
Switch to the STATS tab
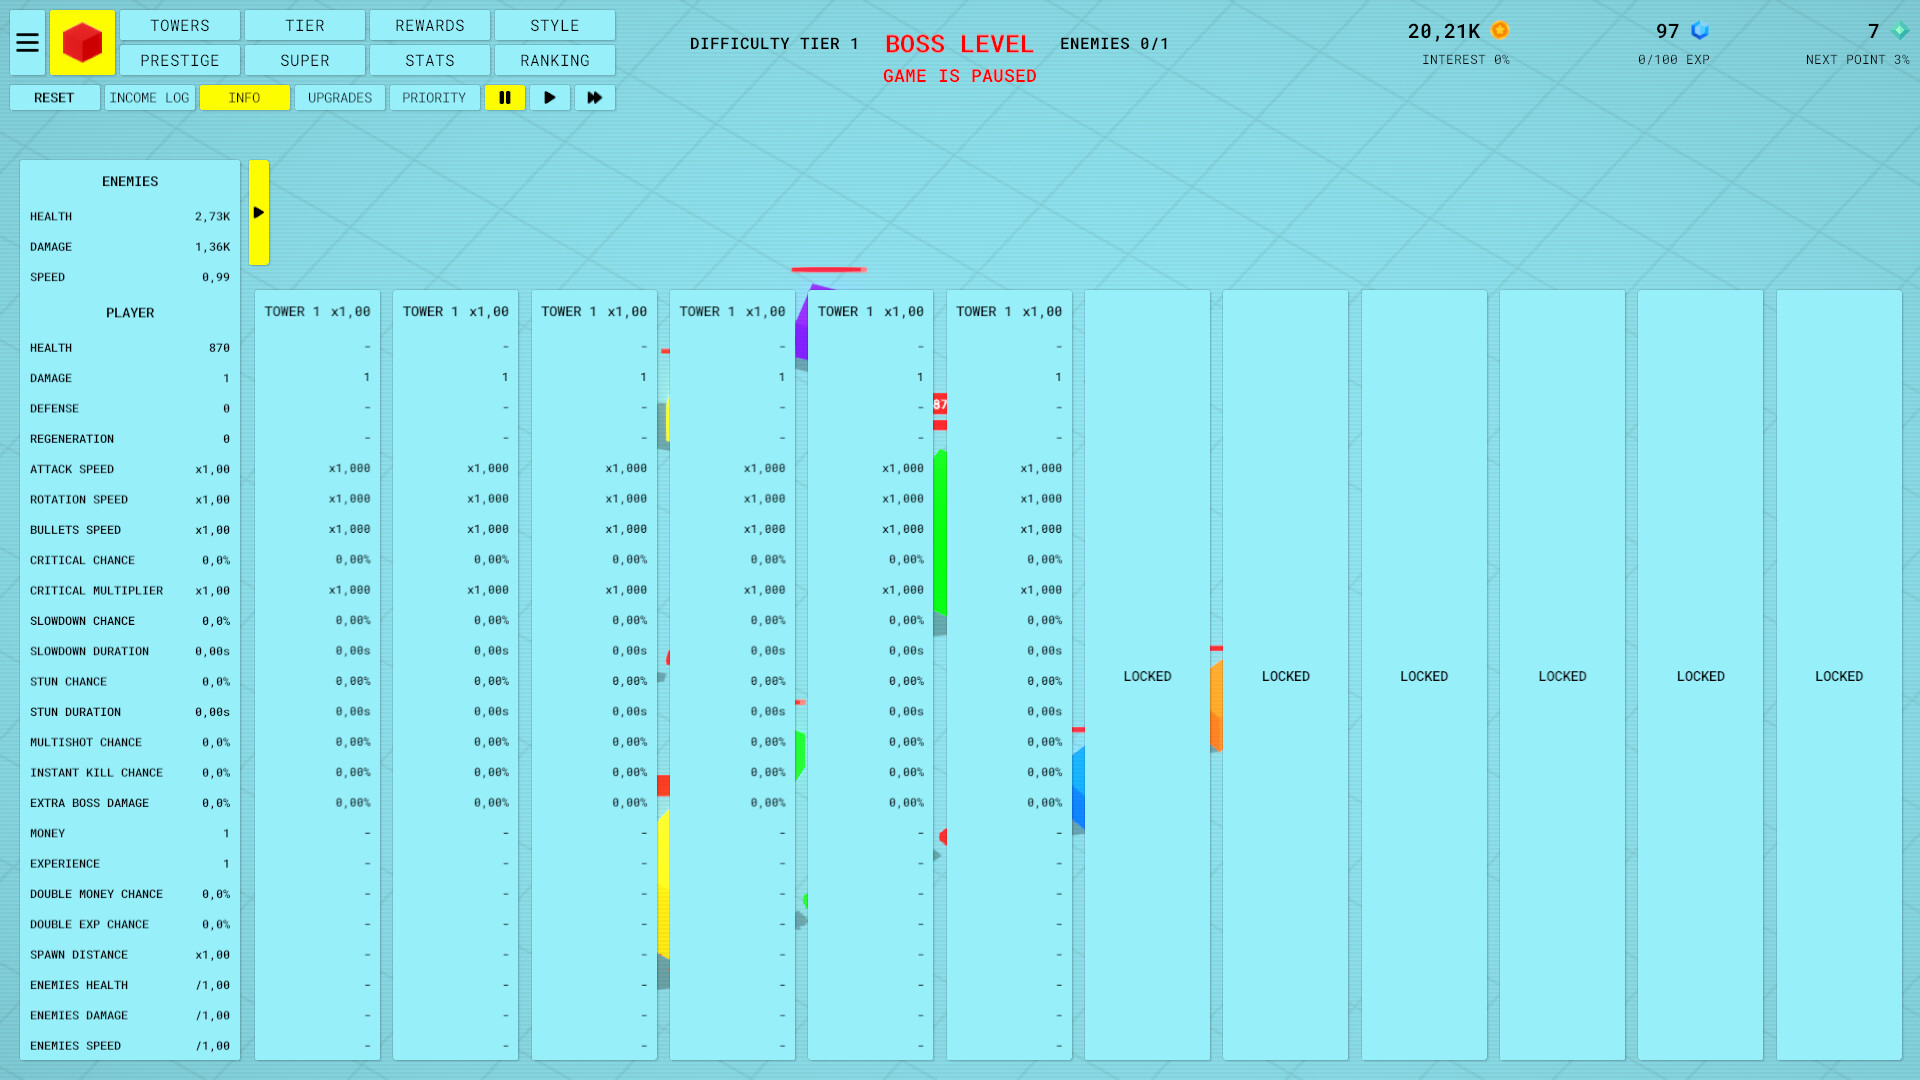tap(429, 60)
